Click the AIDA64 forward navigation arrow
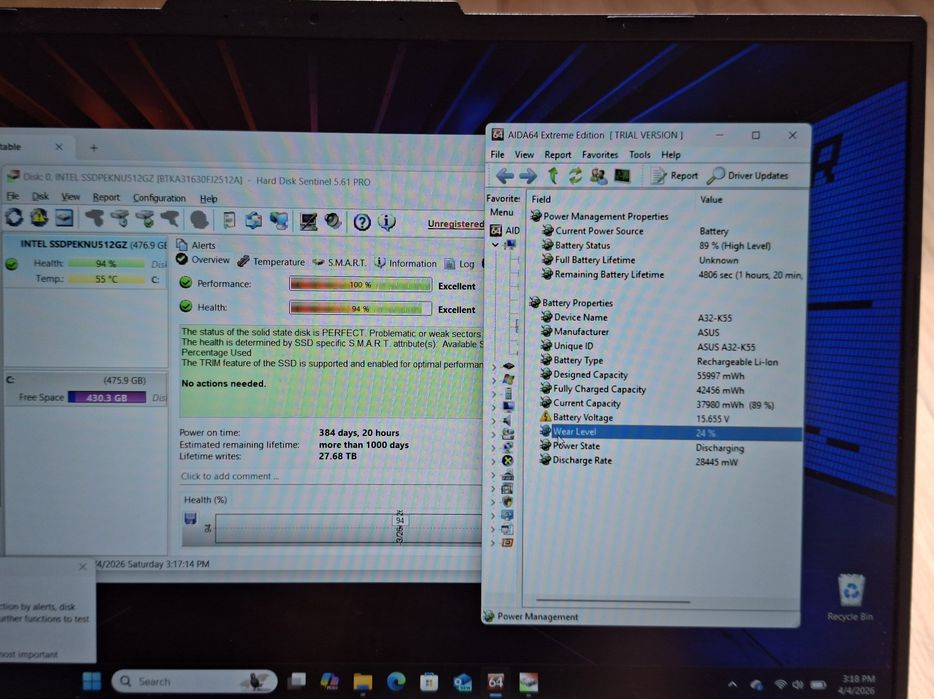 click(x=528, y=176)
